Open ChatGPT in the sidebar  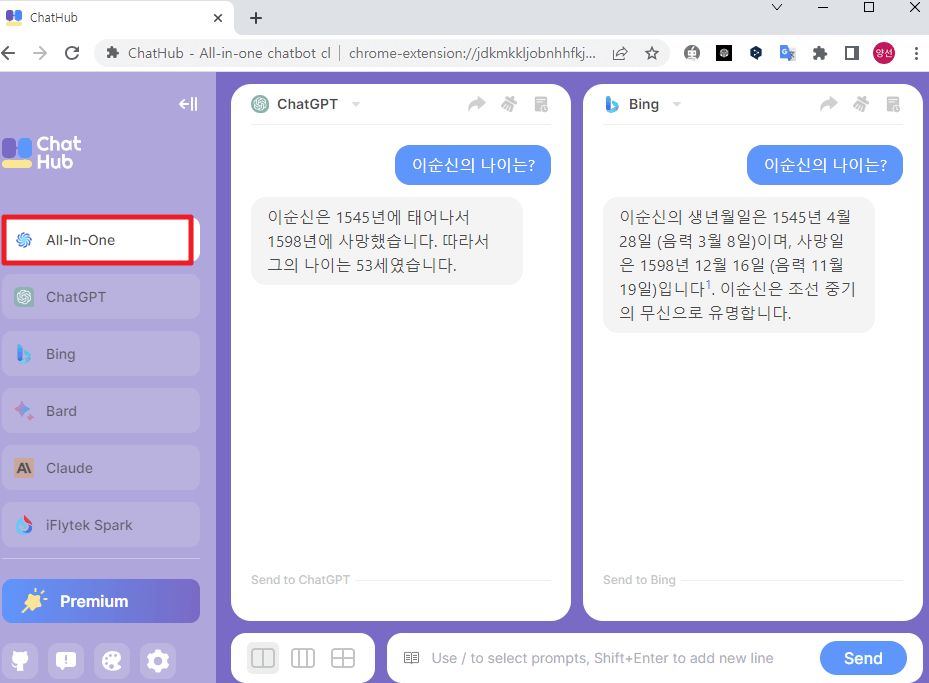pos(101,297)
